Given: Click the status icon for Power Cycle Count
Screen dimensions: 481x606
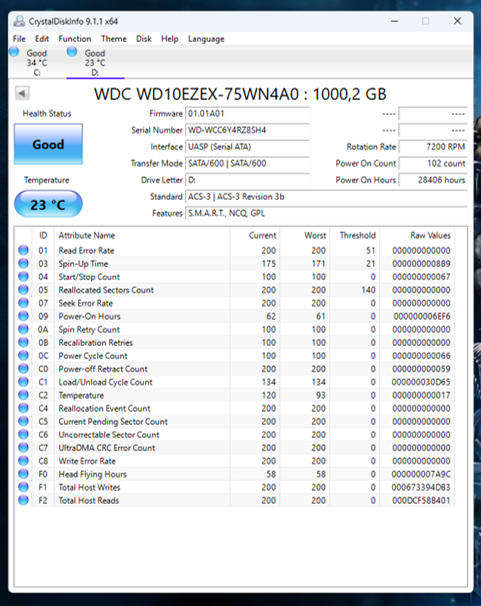Looking at the screenshot, I should (23, 355).
